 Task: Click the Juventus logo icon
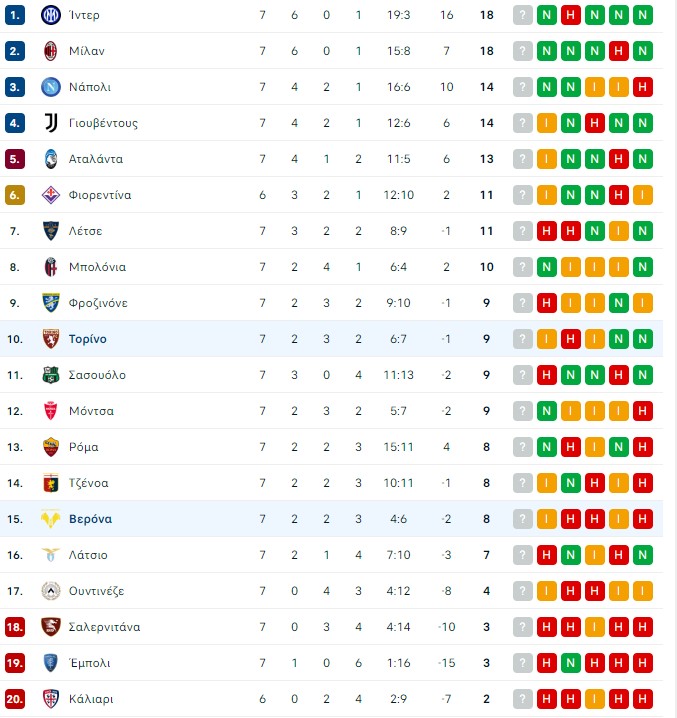coord(50,123)
